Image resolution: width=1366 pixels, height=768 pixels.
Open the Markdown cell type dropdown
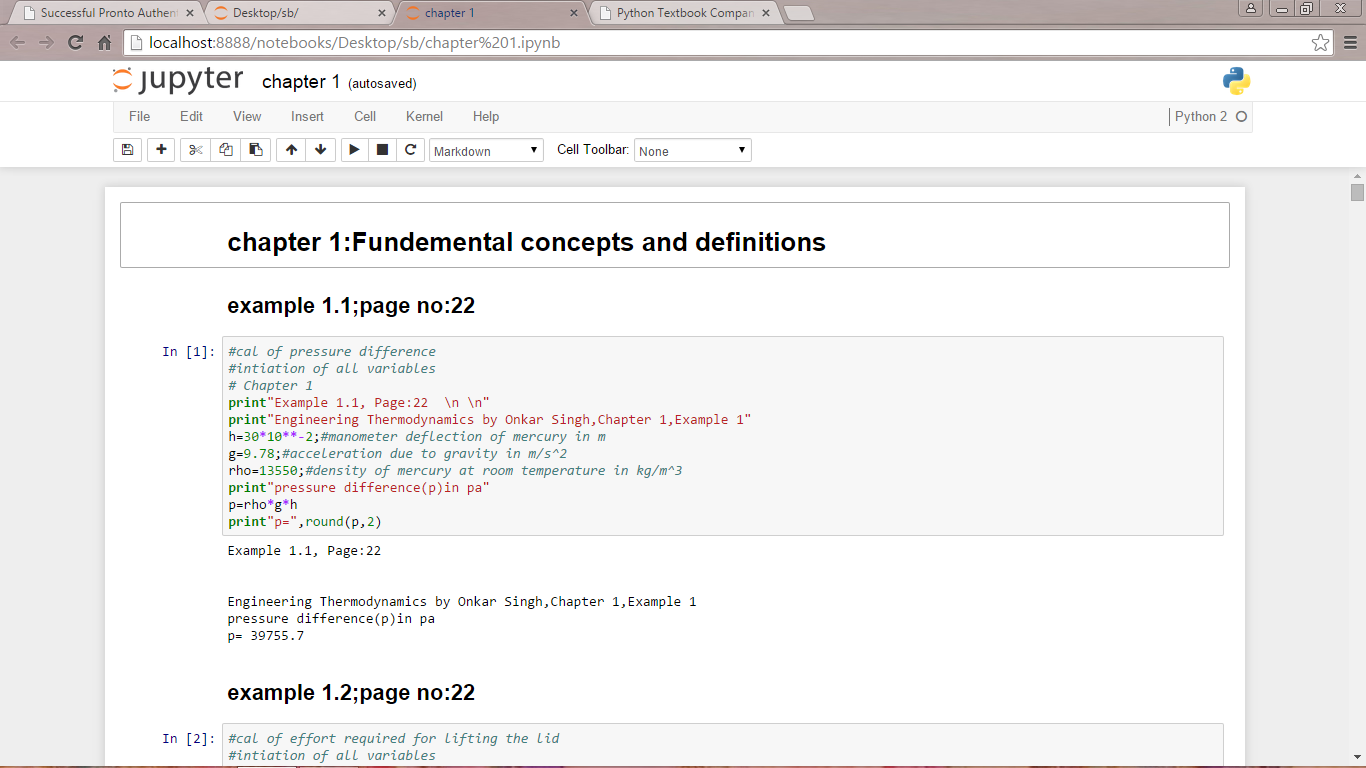[486, 151]
